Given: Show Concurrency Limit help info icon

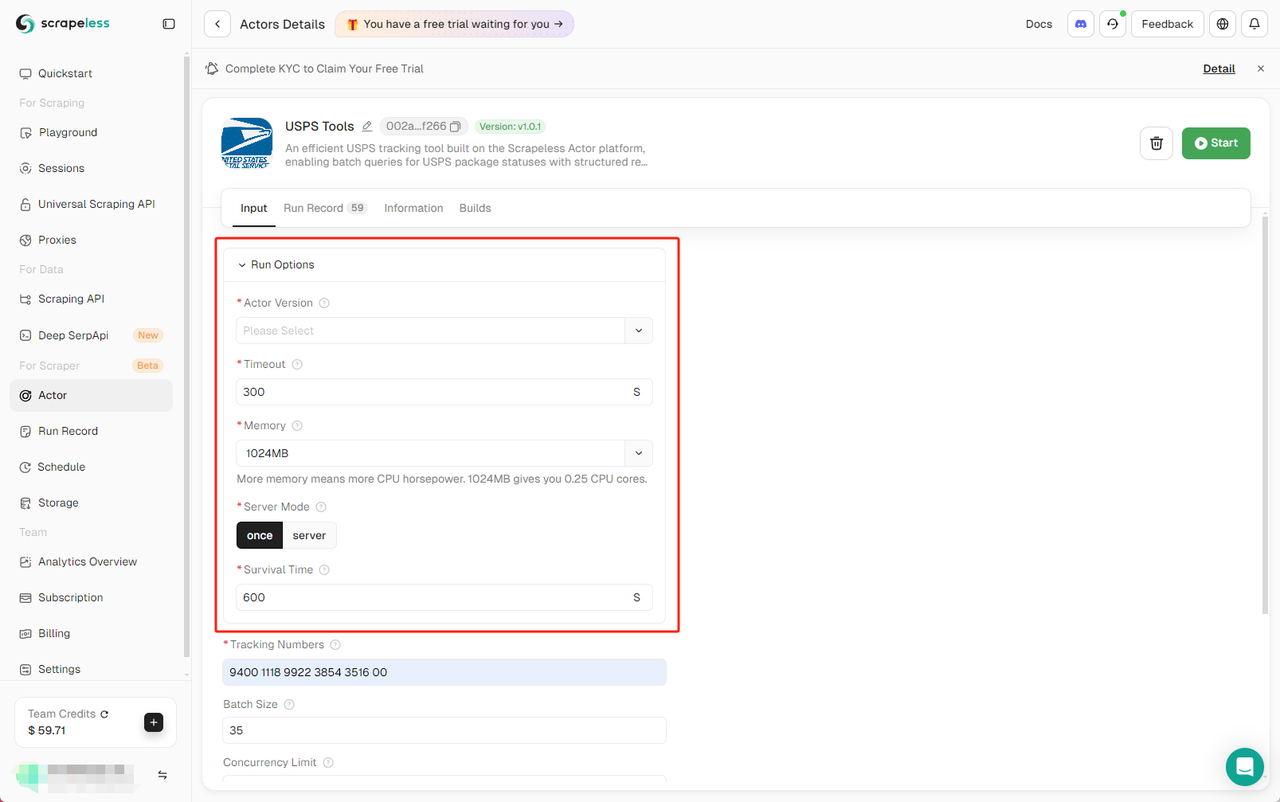Looking at the screenshot, I should pyautogui.click(x=328, y=763).
